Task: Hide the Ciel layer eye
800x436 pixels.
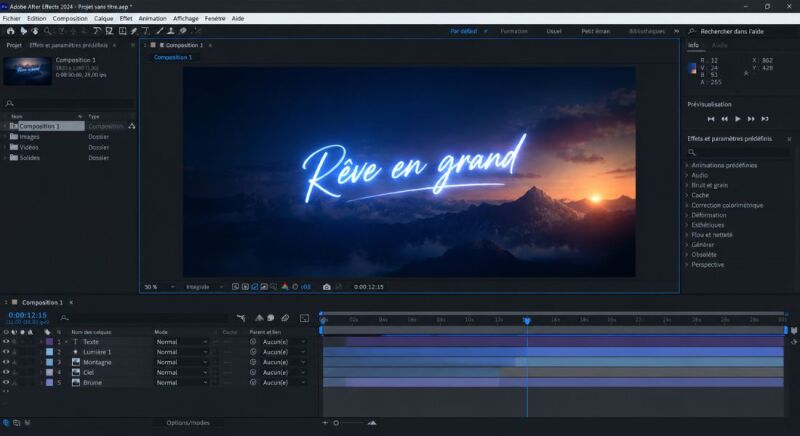Action: click(x=6, y=372)
